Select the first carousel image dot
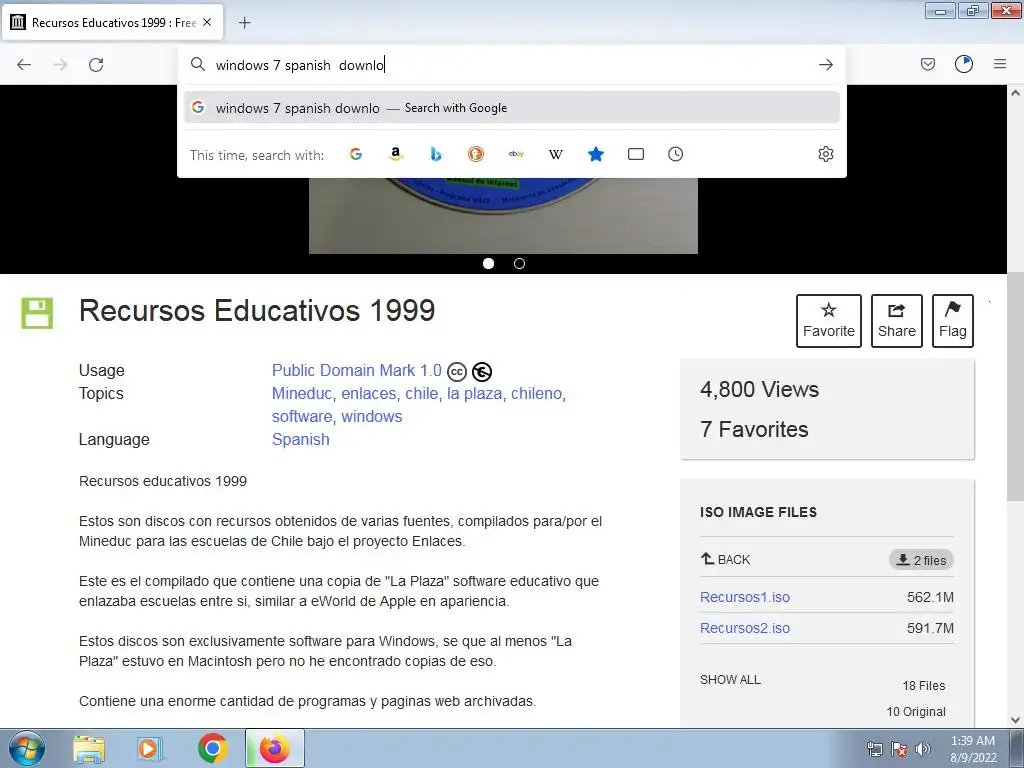This screenshot has width=1024, height=768. (x=488, y=263)
